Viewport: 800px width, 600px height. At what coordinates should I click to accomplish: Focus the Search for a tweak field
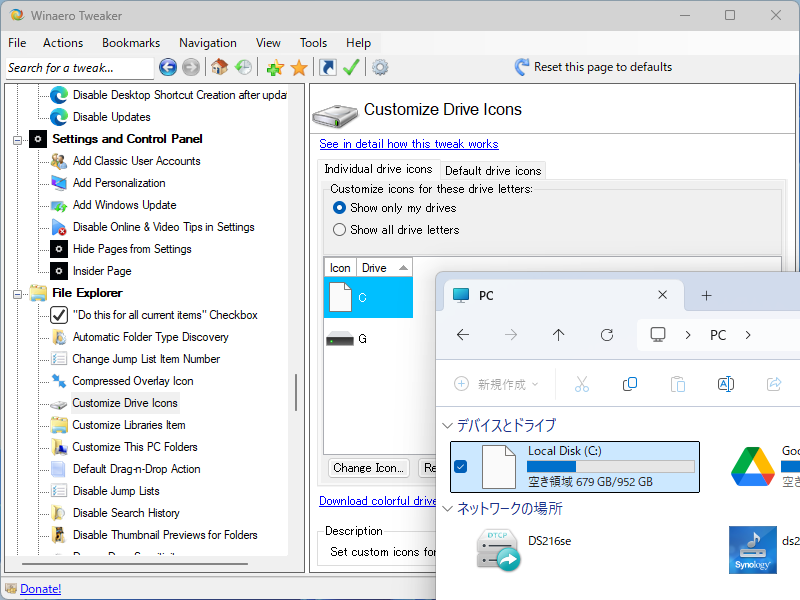coord(80,68)
